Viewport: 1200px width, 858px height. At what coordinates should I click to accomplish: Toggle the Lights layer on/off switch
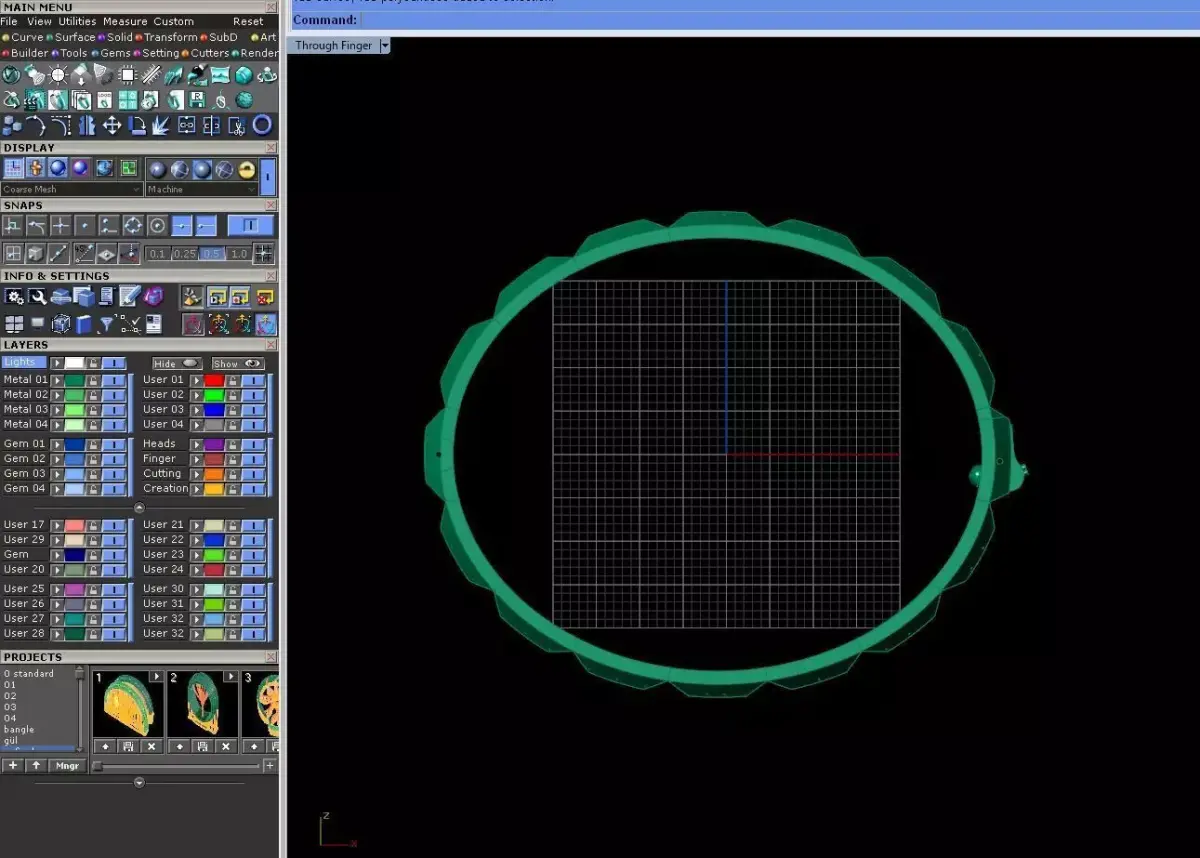115,362
